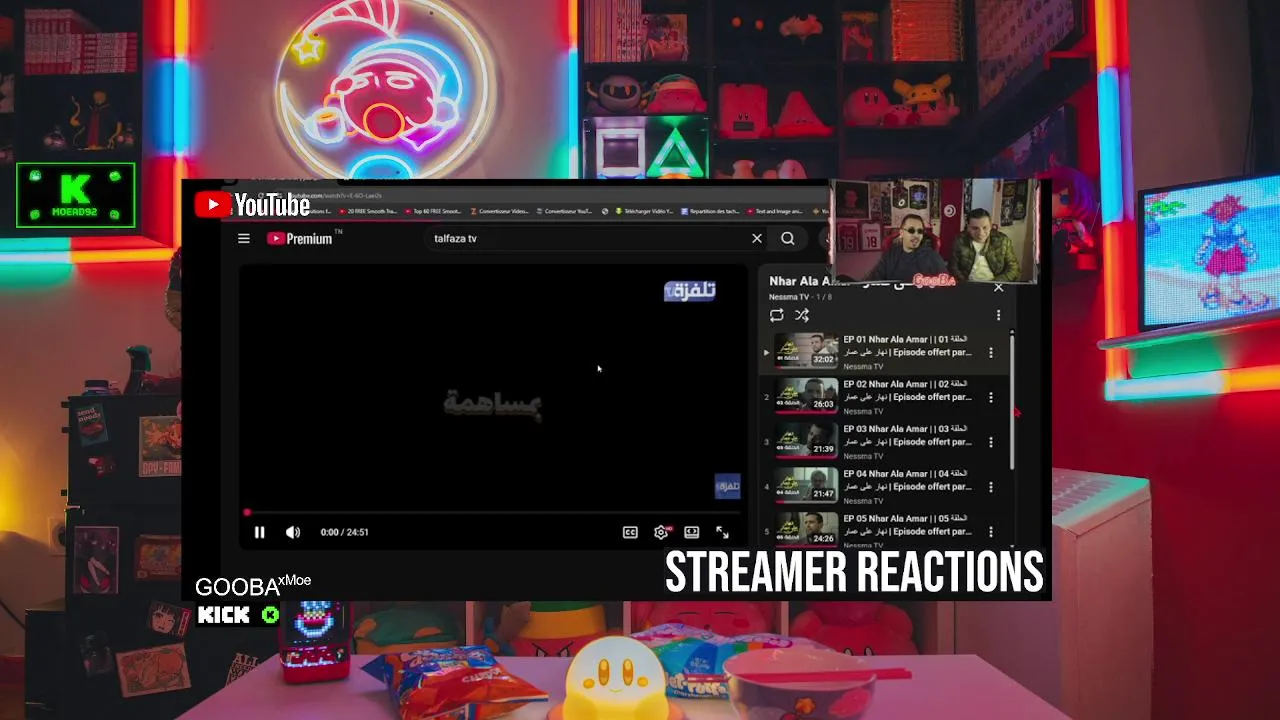
Task: Open the playlist header three-dot menu
Action: click(998, 315)
